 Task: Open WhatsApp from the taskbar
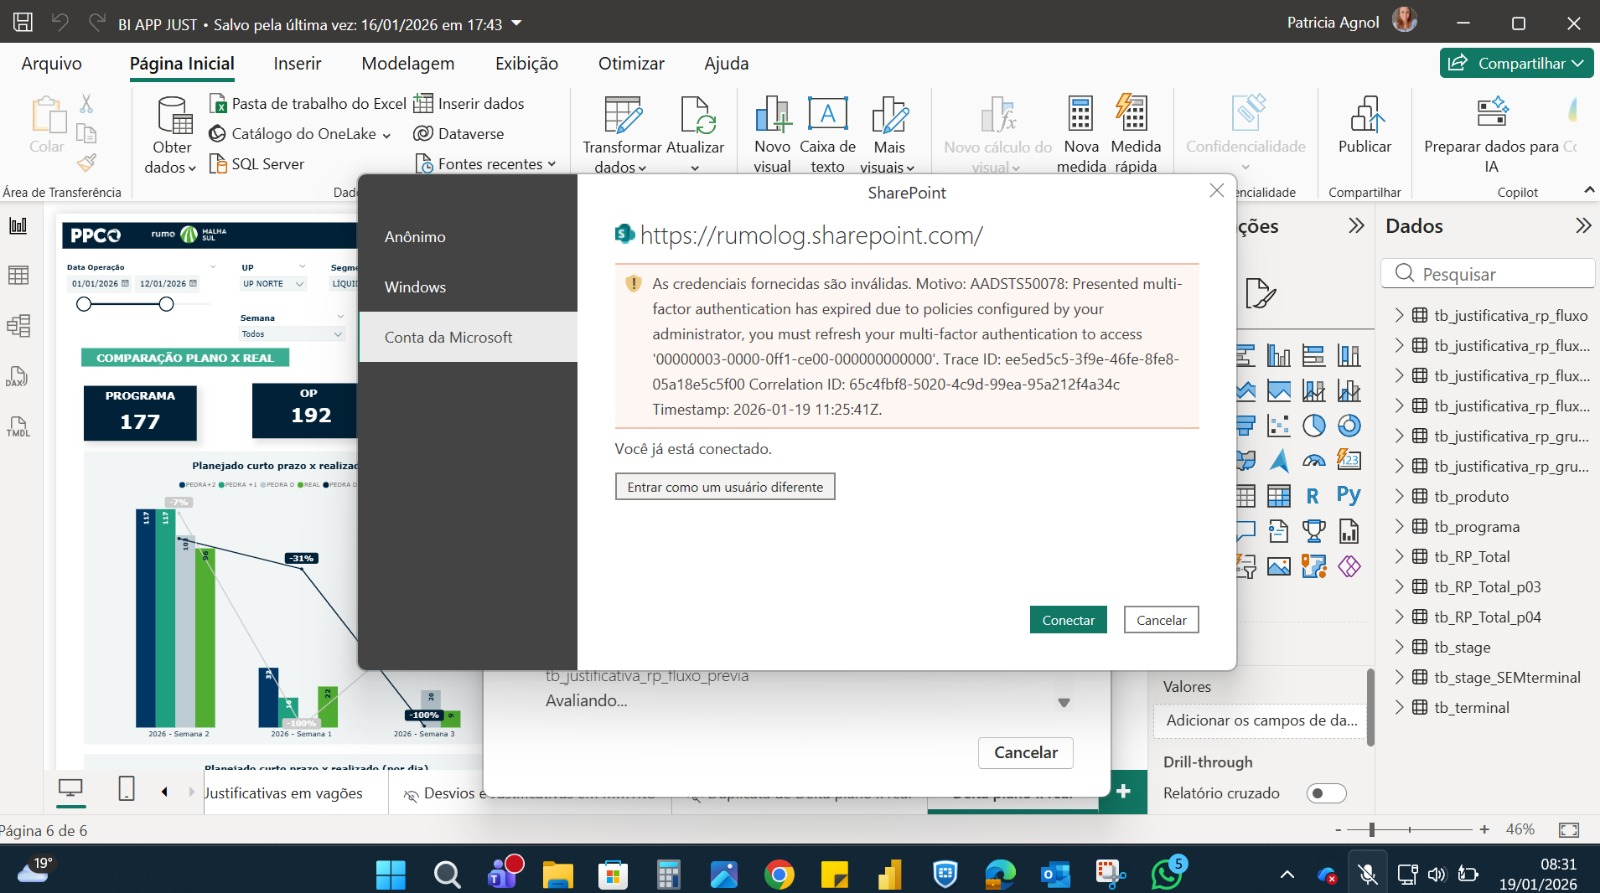pyautogui.click(x=1167, y=874)
